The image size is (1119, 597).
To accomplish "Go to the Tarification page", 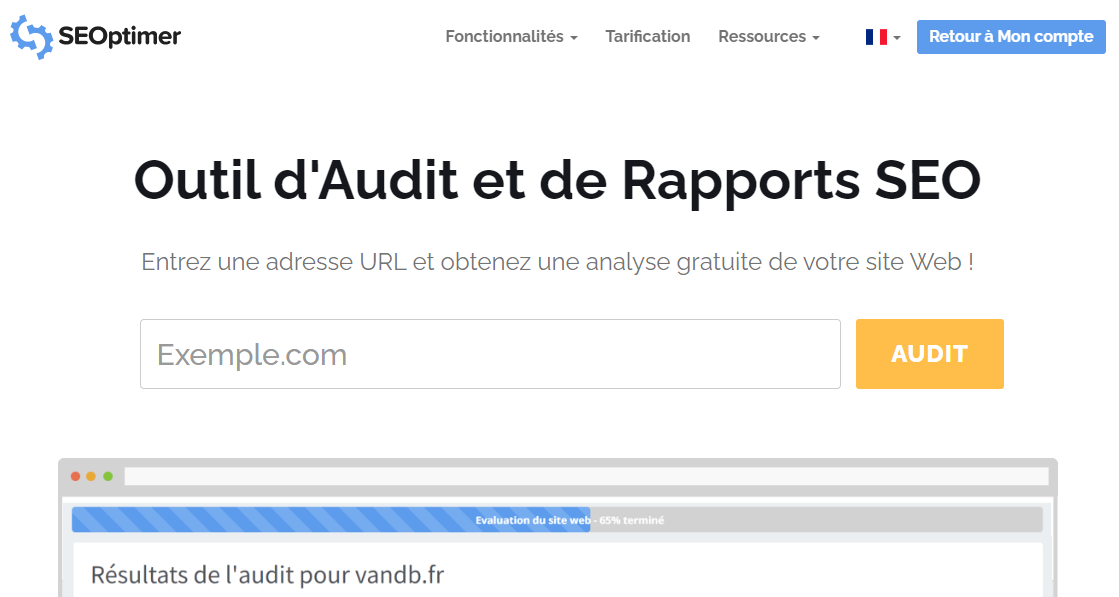I will click(647, 37).
